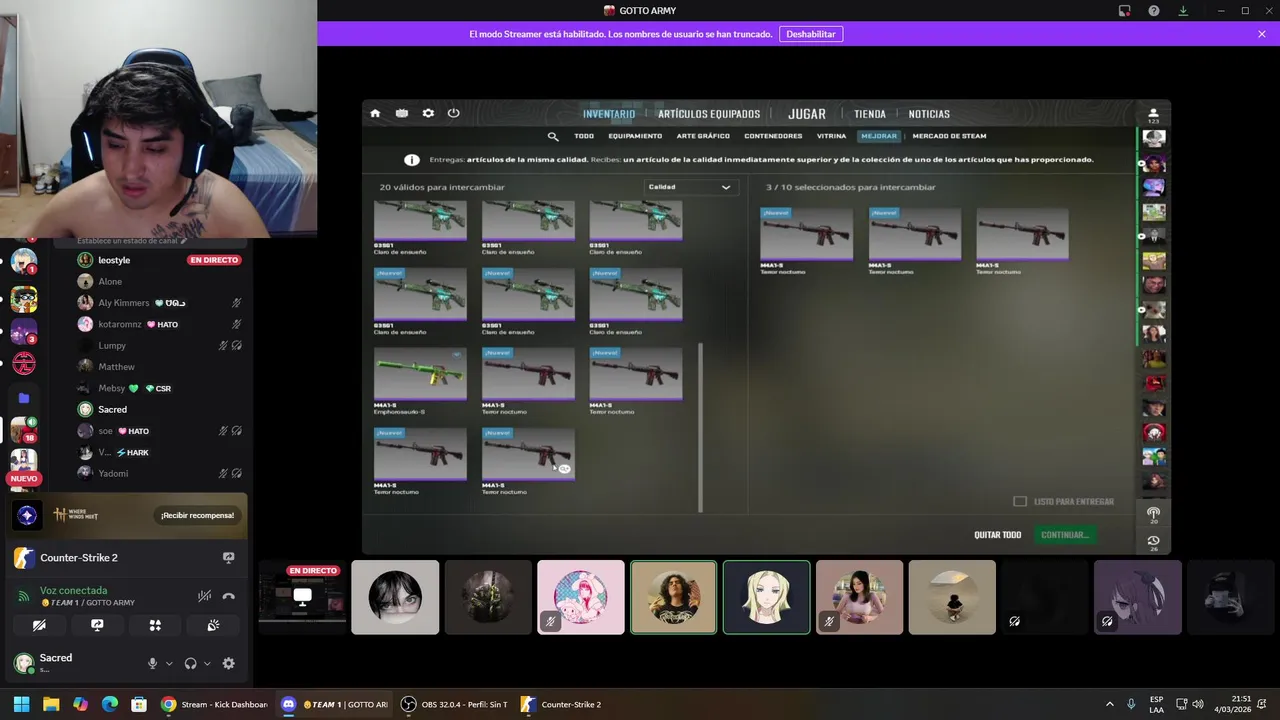The image size is (1280, 720).
Task: Turn on camera in Discord voice panel
Action: [39, 625]
